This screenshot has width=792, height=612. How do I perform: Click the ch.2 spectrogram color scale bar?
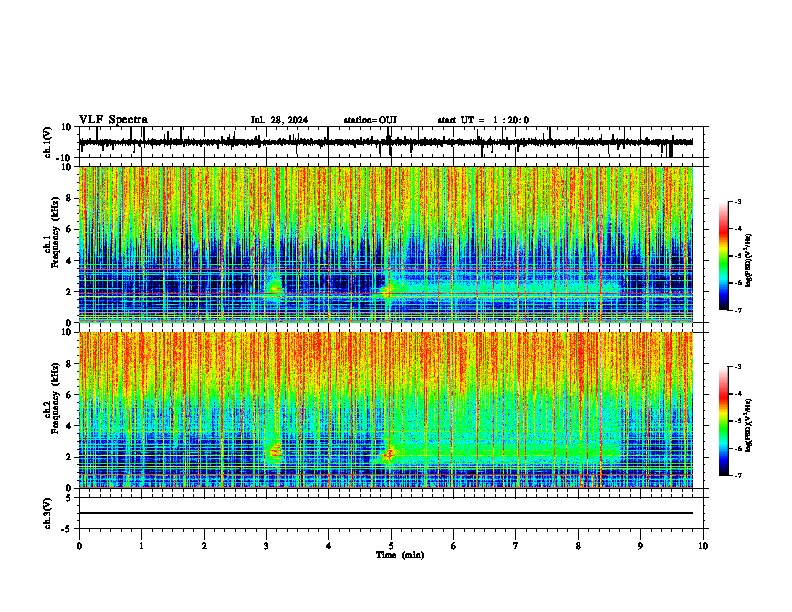(x=724, y=421)
